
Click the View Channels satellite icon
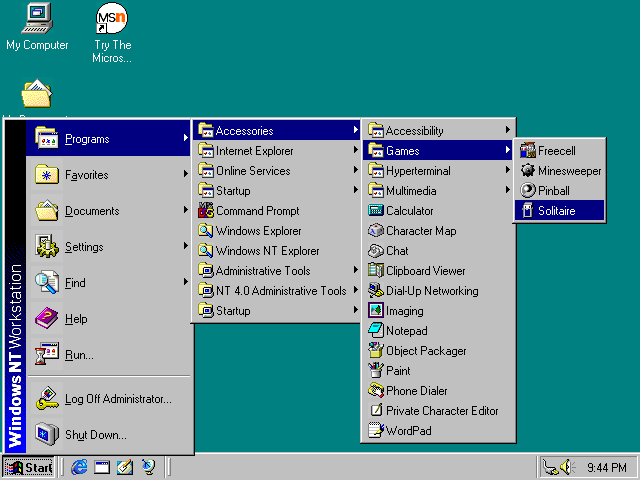[148, 467]
